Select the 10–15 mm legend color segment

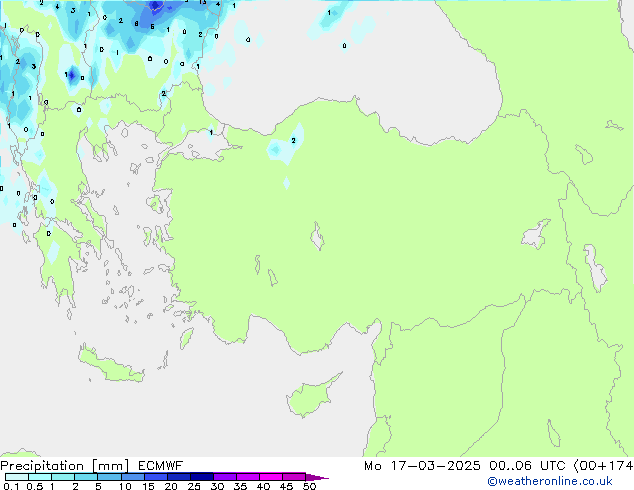click(x=133, y=477)
